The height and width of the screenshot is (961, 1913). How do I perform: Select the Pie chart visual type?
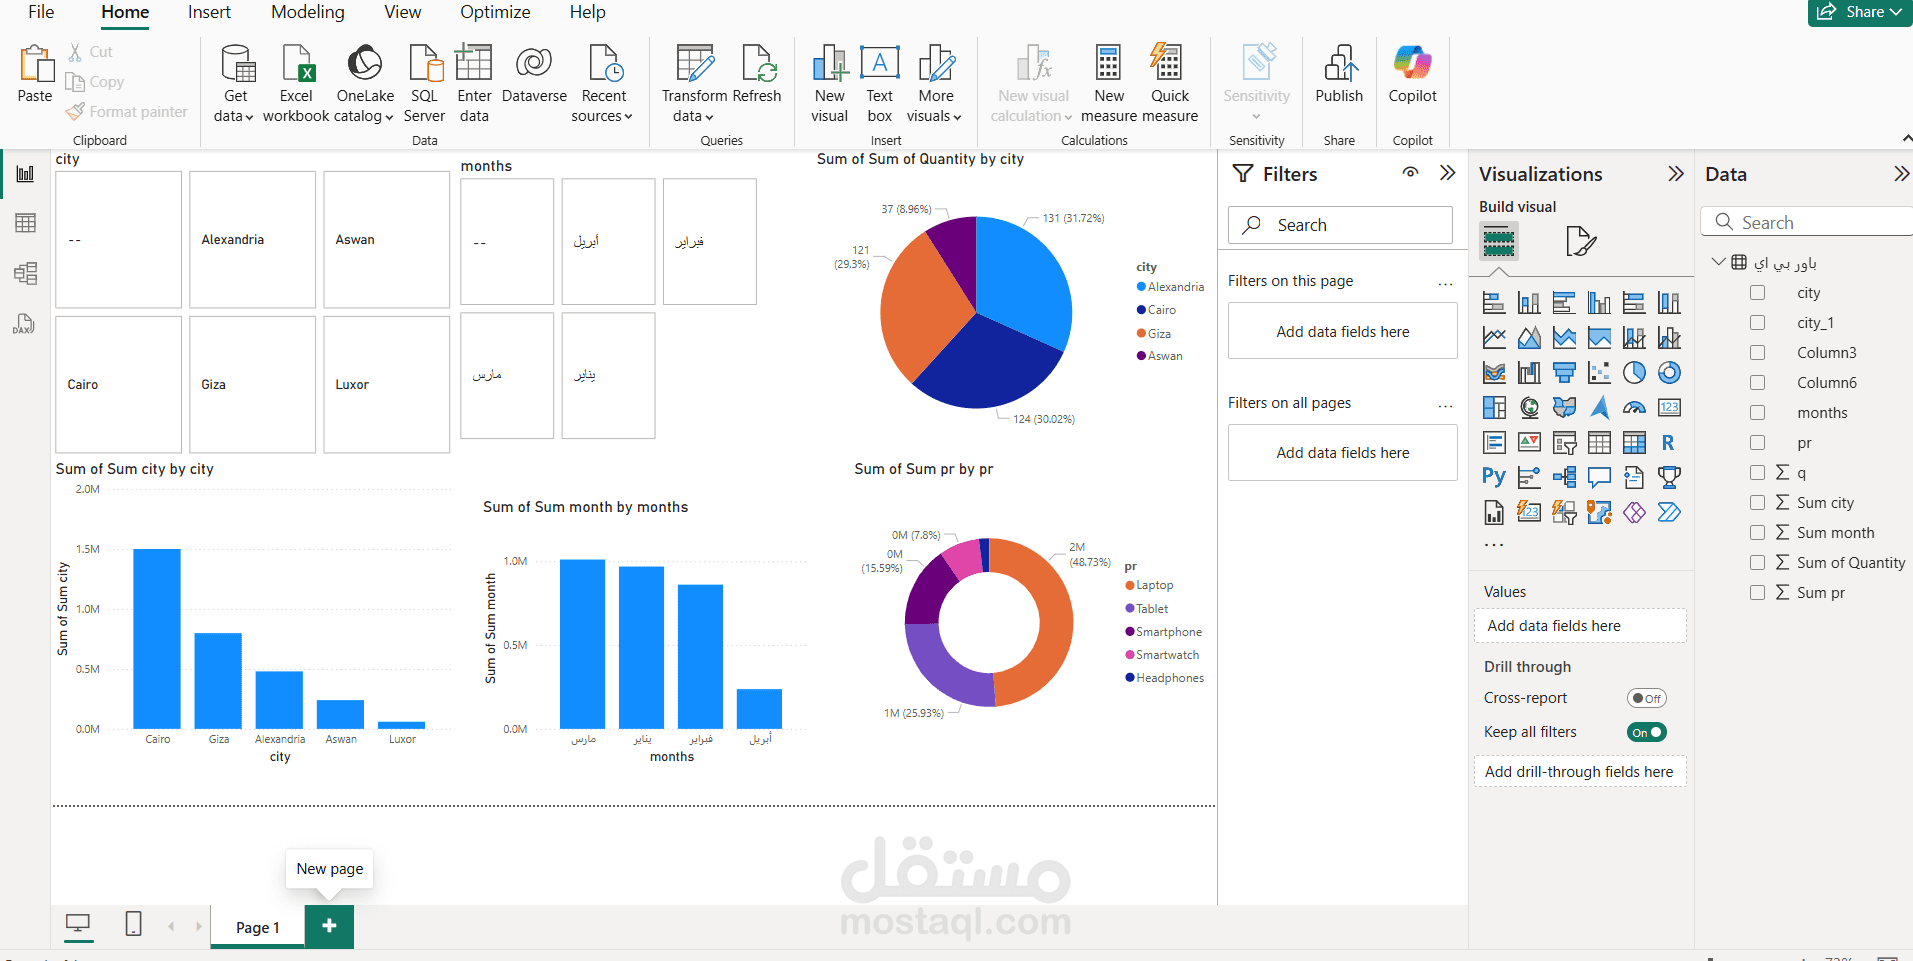pos(1634,373)
